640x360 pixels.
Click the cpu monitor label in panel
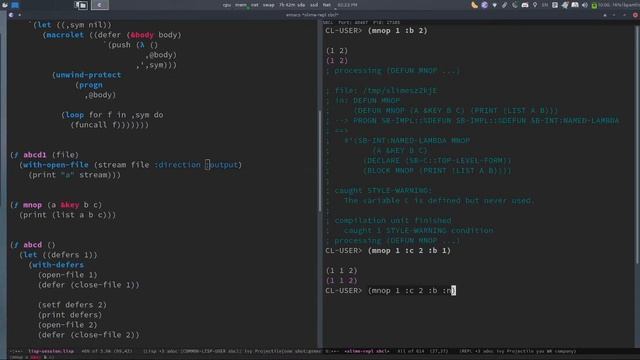tap(227, 5)
